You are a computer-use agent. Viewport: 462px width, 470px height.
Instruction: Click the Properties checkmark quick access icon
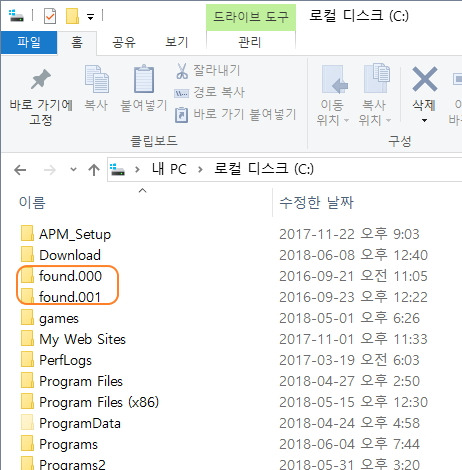pyautogui.click(x=50, y=16)
